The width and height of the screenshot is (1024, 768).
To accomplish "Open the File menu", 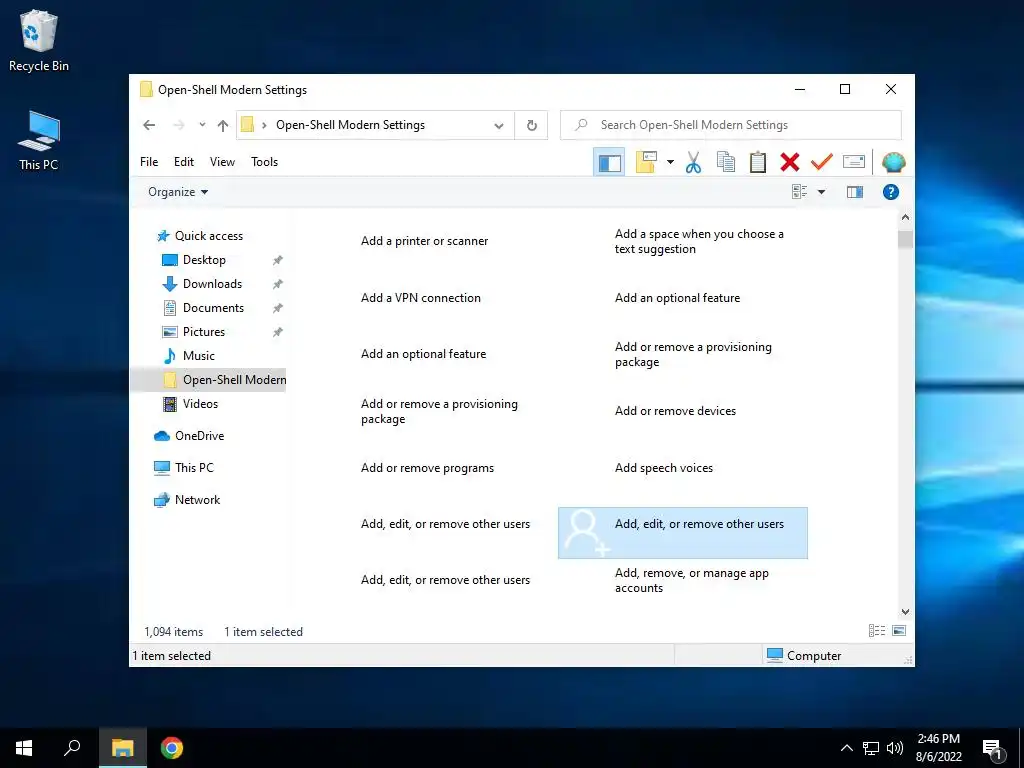I will 149,162.
